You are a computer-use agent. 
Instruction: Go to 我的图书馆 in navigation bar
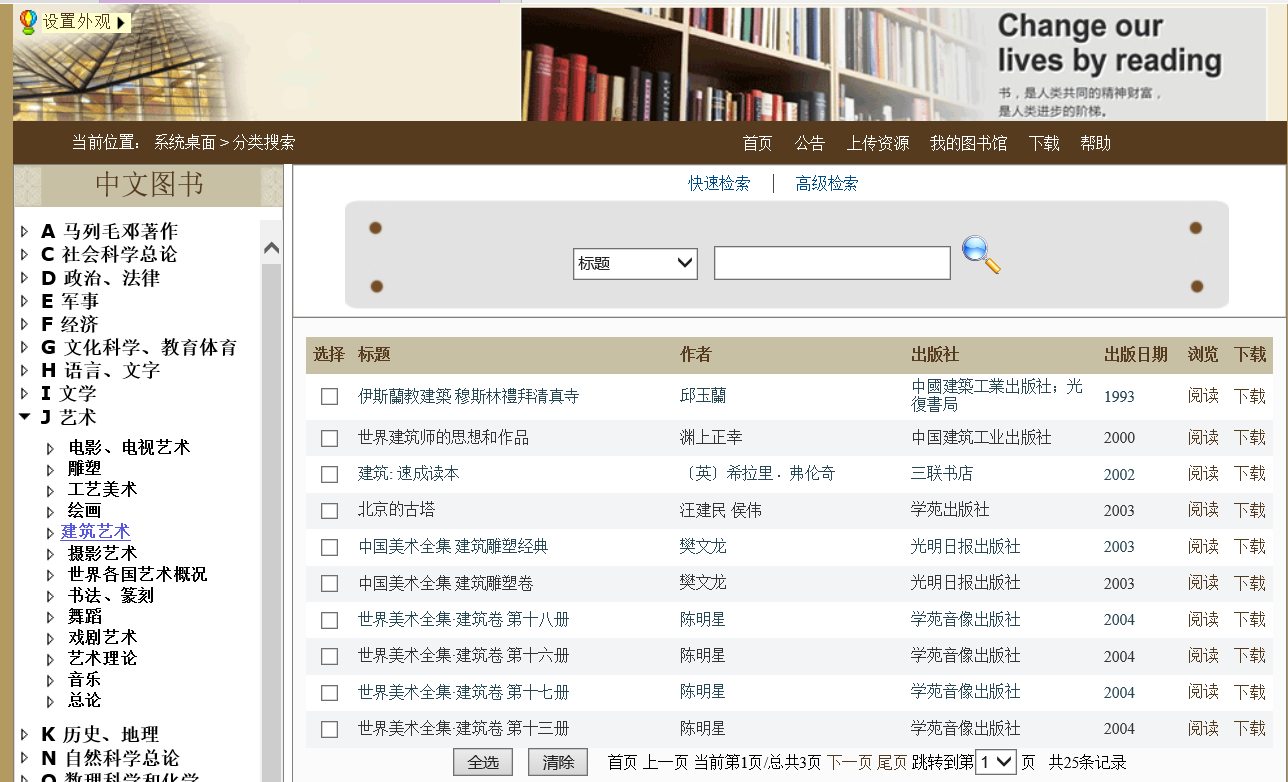tap(968, 143)
